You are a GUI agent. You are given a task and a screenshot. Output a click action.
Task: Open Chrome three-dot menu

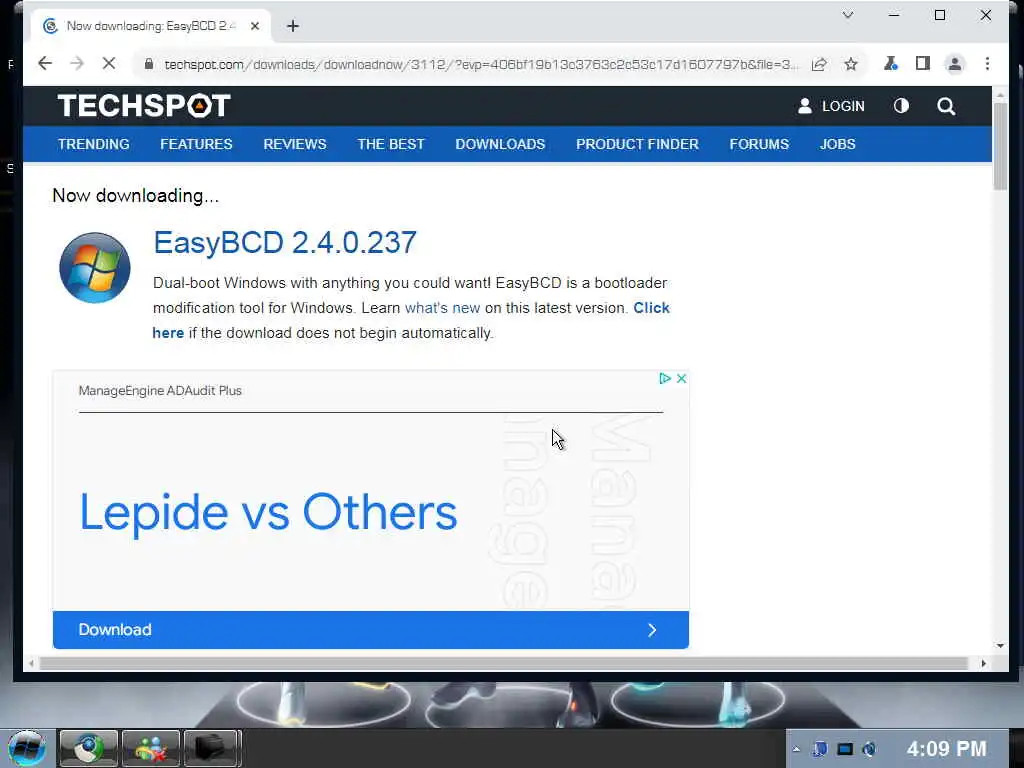click(x=987, y=63)
